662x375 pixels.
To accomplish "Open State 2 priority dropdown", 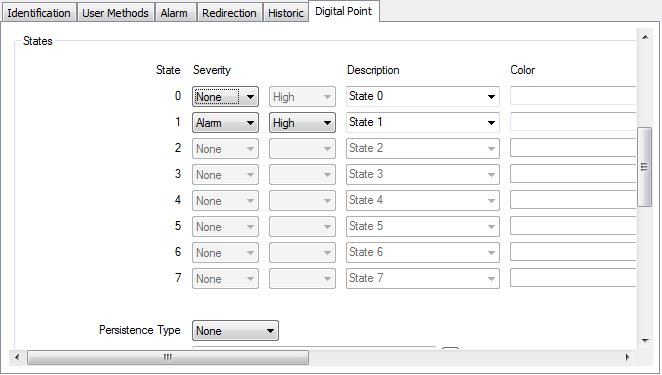I will pyautogui.click(x=302, y=149).
